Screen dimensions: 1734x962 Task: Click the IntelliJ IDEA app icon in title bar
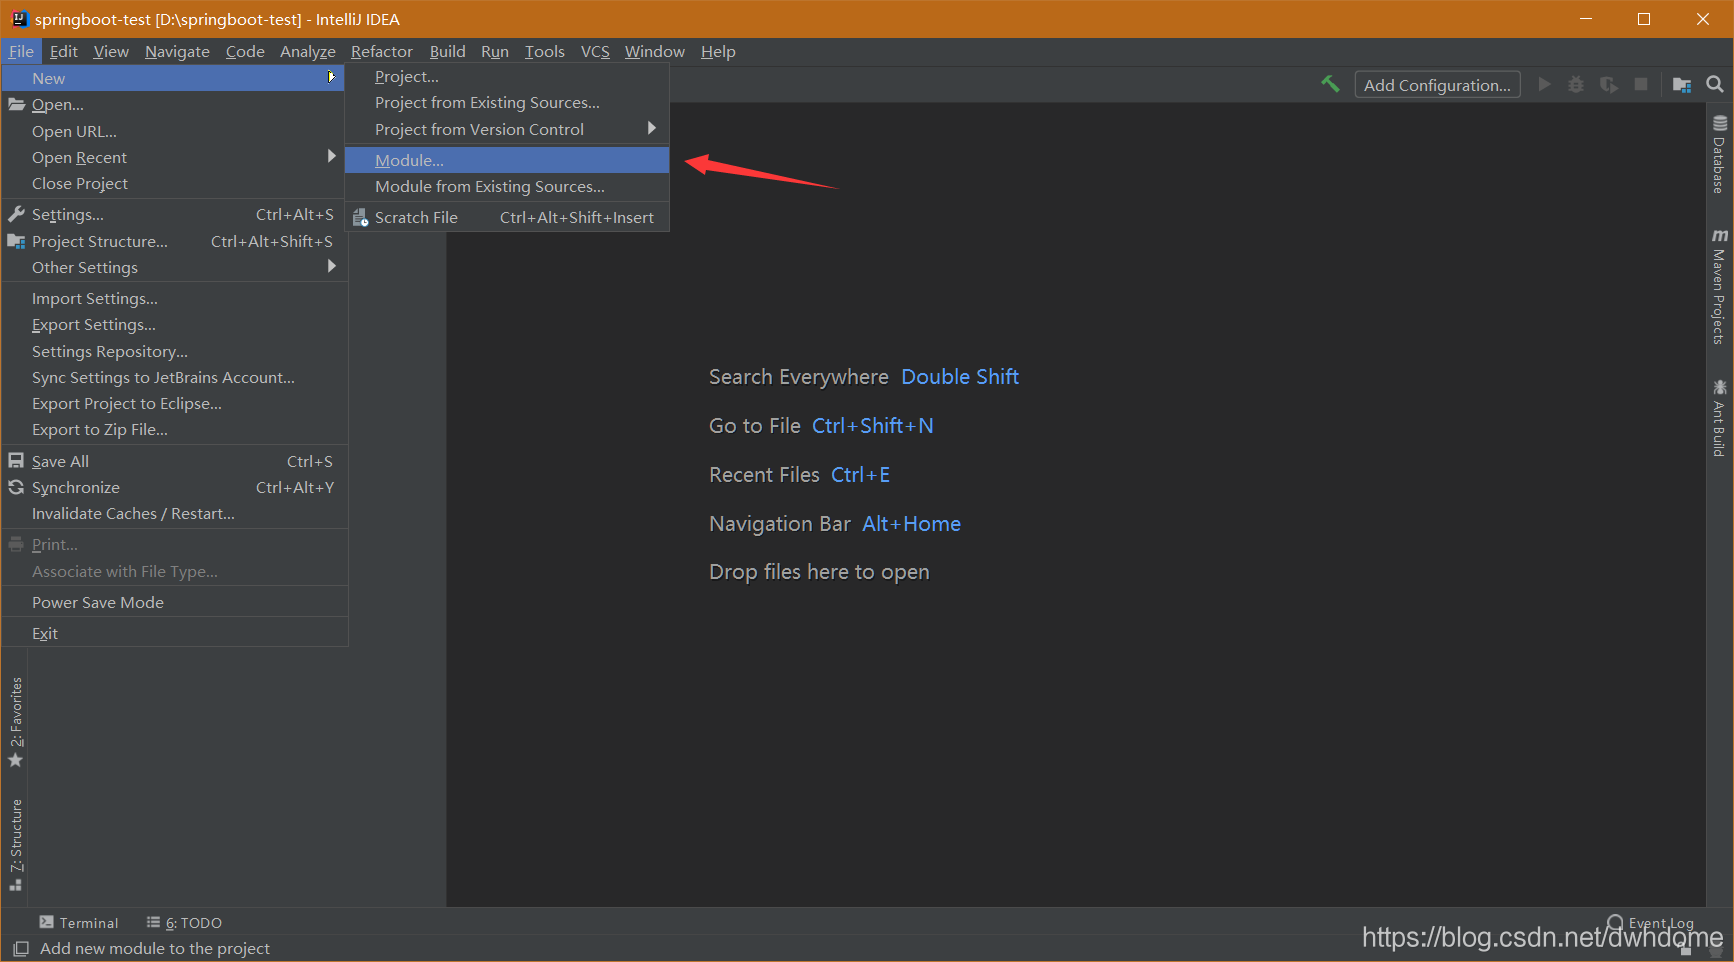click(18, 19)
